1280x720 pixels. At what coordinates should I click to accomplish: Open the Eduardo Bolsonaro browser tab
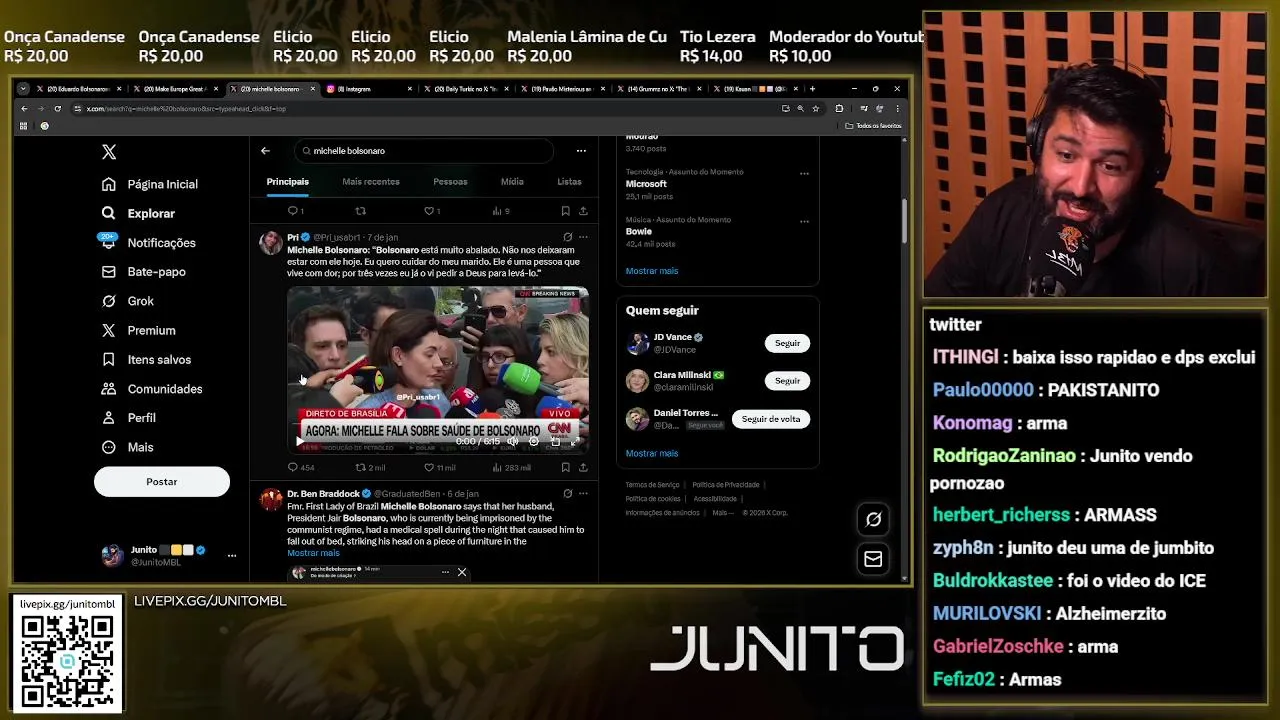80,89
